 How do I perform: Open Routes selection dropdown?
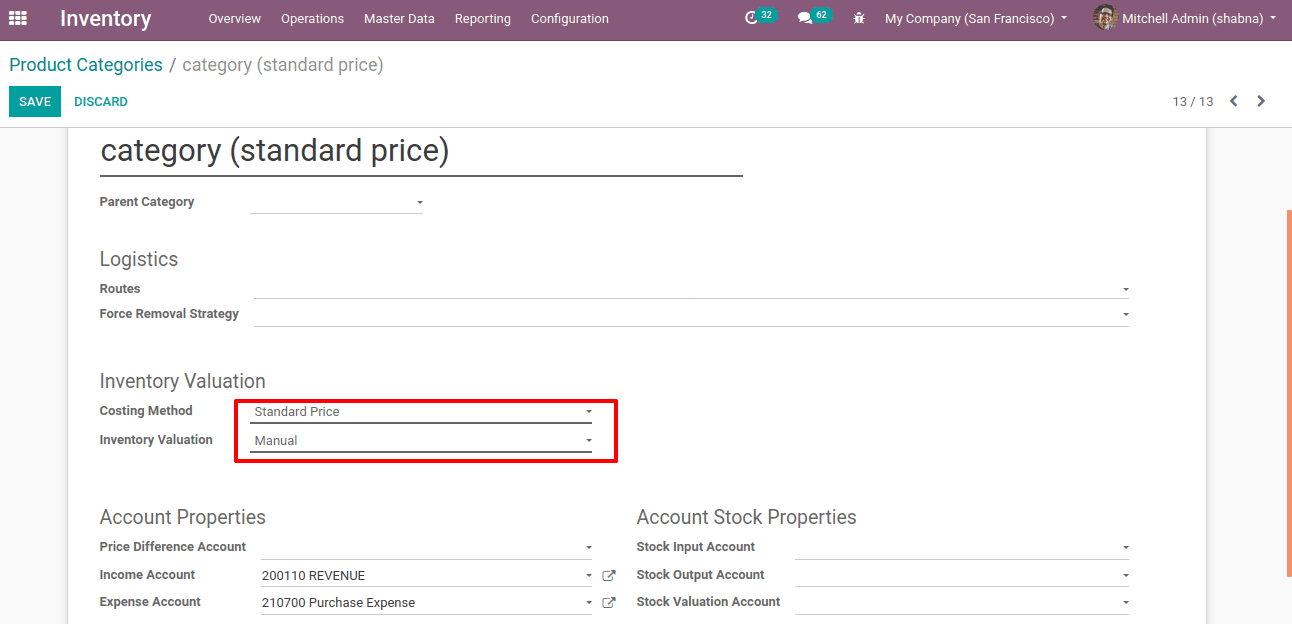pyautogui.click(x=691, y=288)
